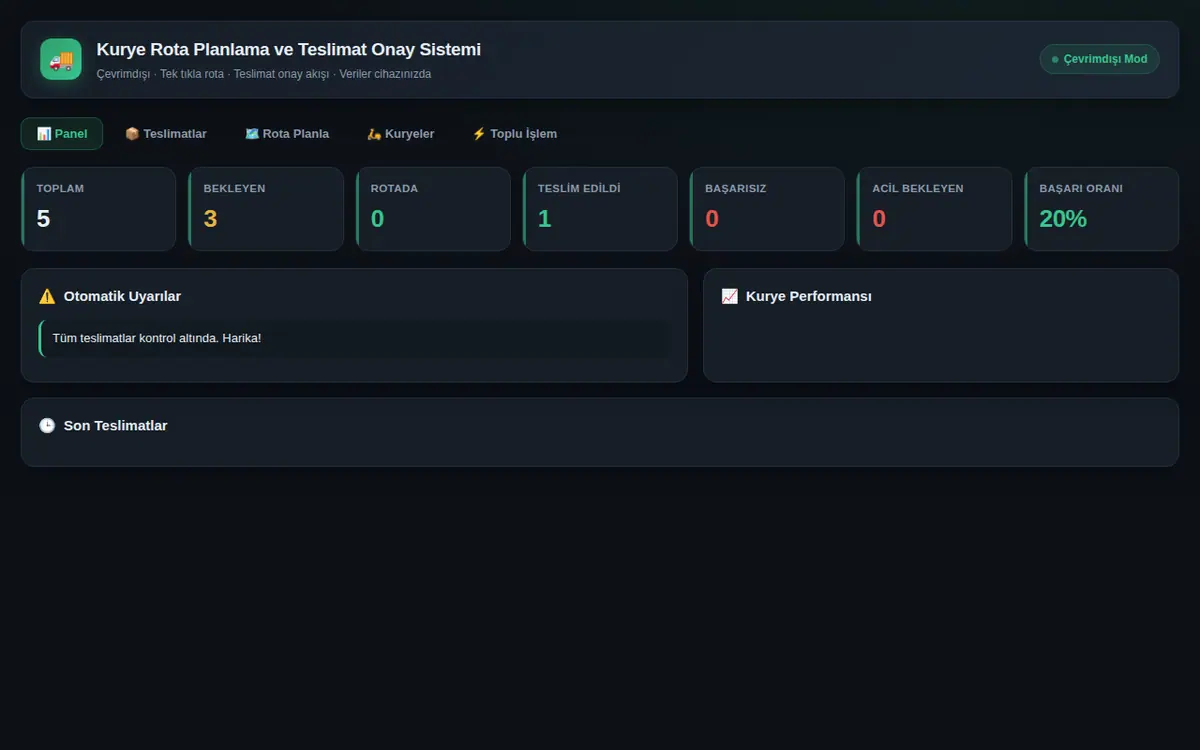Click the BAŞARI ORANI value 20%
Screen dimensions: 1200x750
pyautogui.click(x=1063, y=219)
